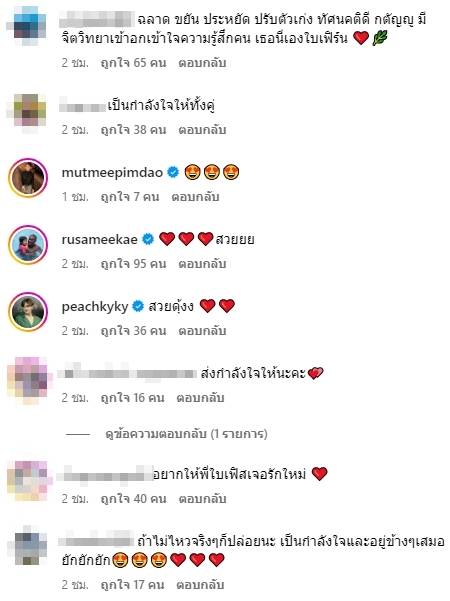Open rusameekae's profile avatar
The height and width of the screenshot is (601, 450).
(x=28, y=245)
